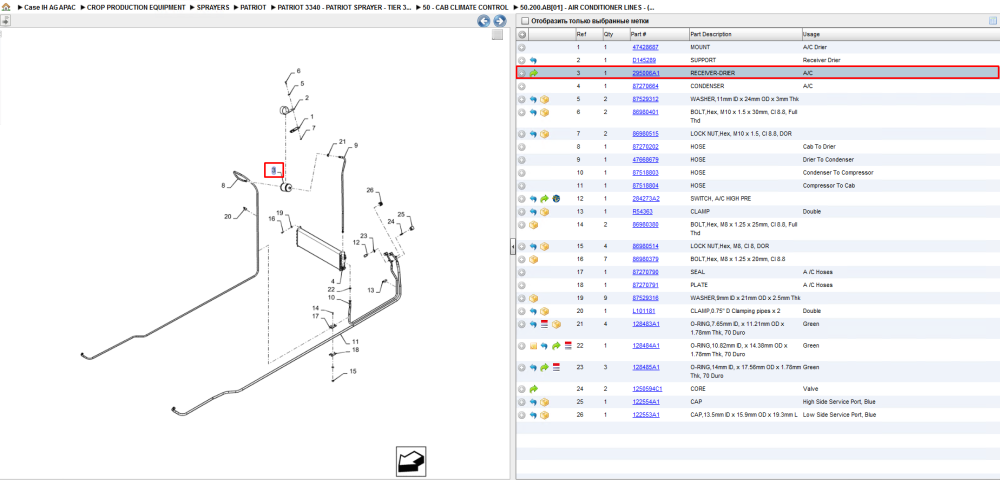Click the globe icon on SWITCH, A/C HIGH PRE row

[x=556, y=199]
